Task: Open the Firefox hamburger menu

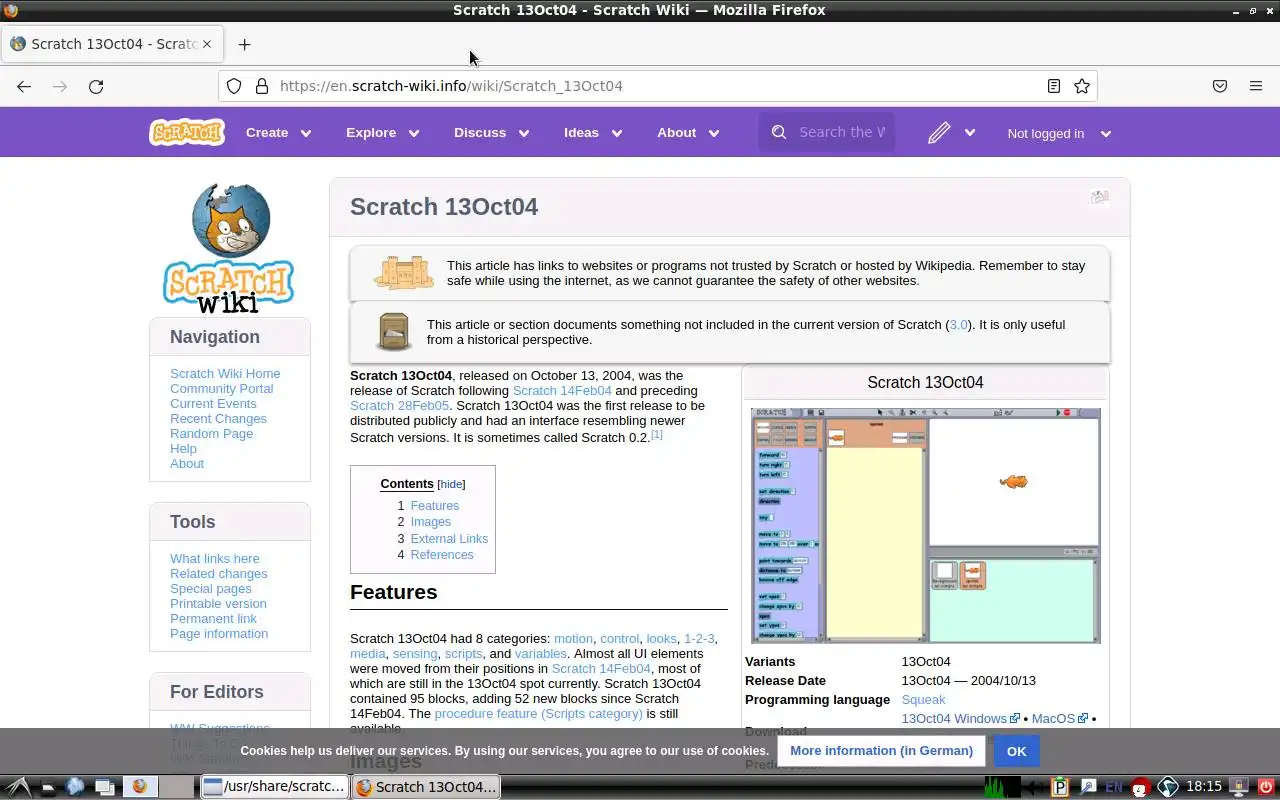Action: pyautogui.click(x=1256, y=86)
